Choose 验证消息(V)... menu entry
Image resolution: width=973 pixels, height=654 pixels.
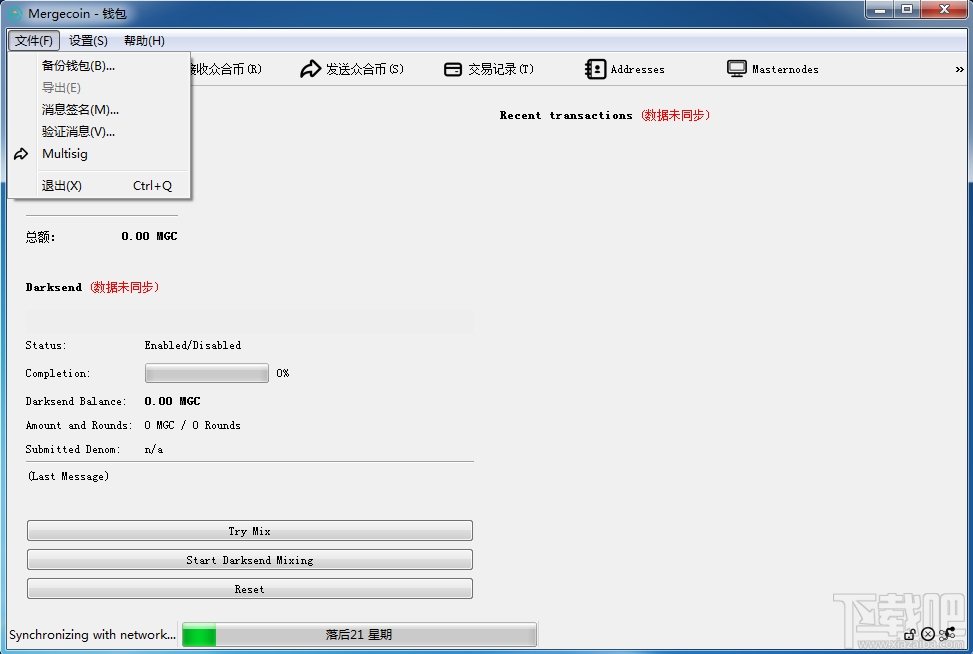(x=99, y=132)
